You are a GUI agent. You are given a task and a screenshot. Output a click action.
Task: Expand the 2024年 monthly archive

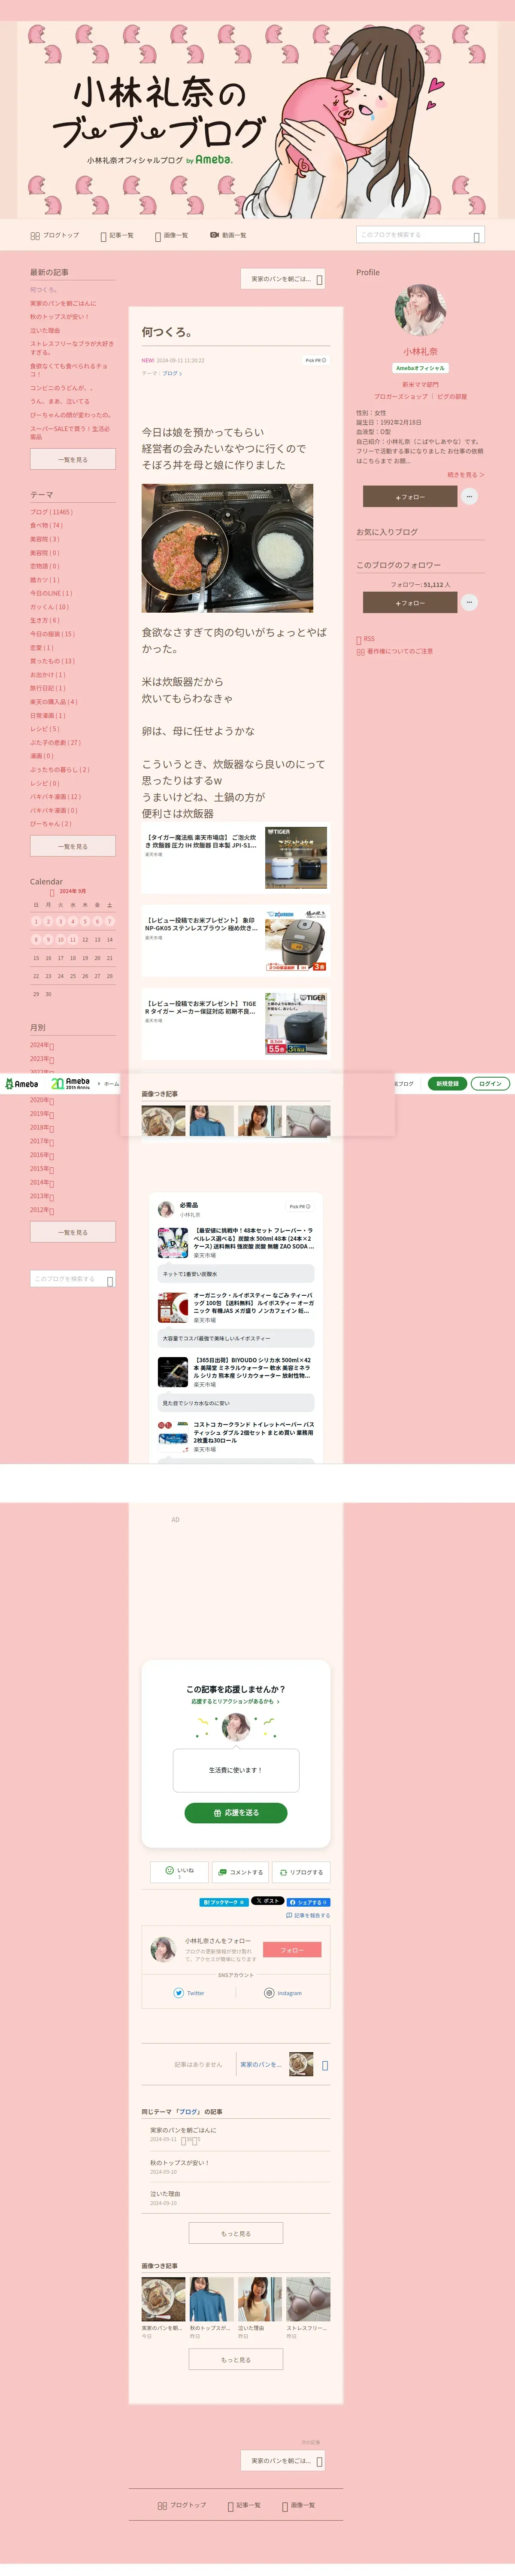pos(42,1045)
